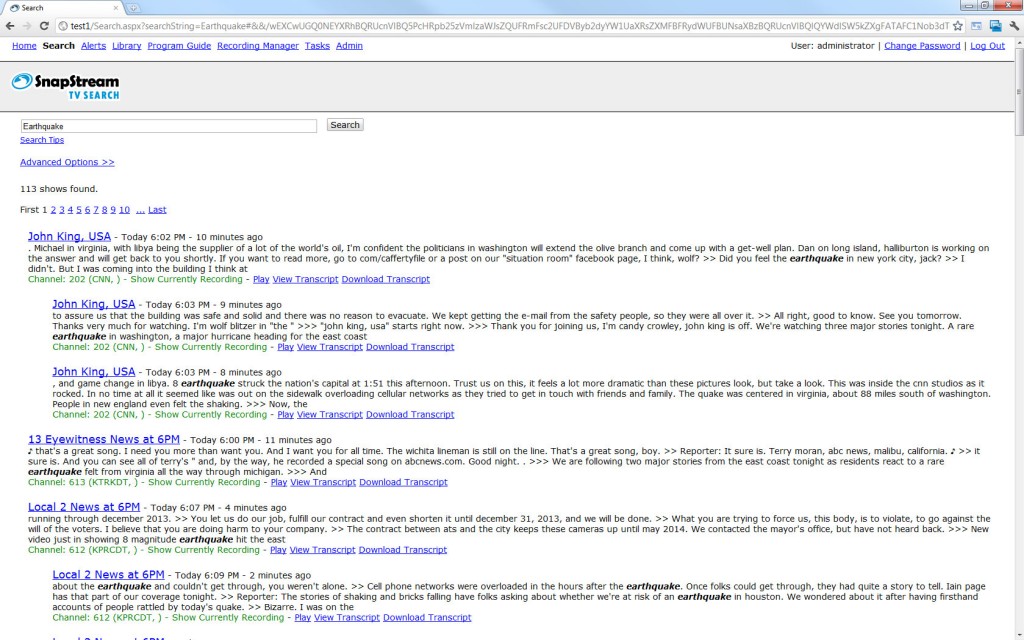Open the Search Tips link
The height and width of the screenshot is (640, 1024).
(42, 140)
